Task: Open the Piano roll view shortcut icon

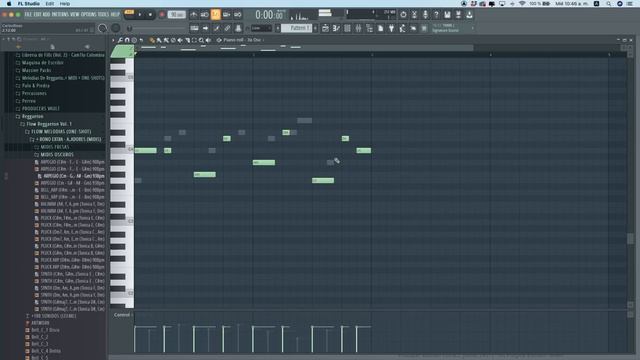Action: coord(336,28)
